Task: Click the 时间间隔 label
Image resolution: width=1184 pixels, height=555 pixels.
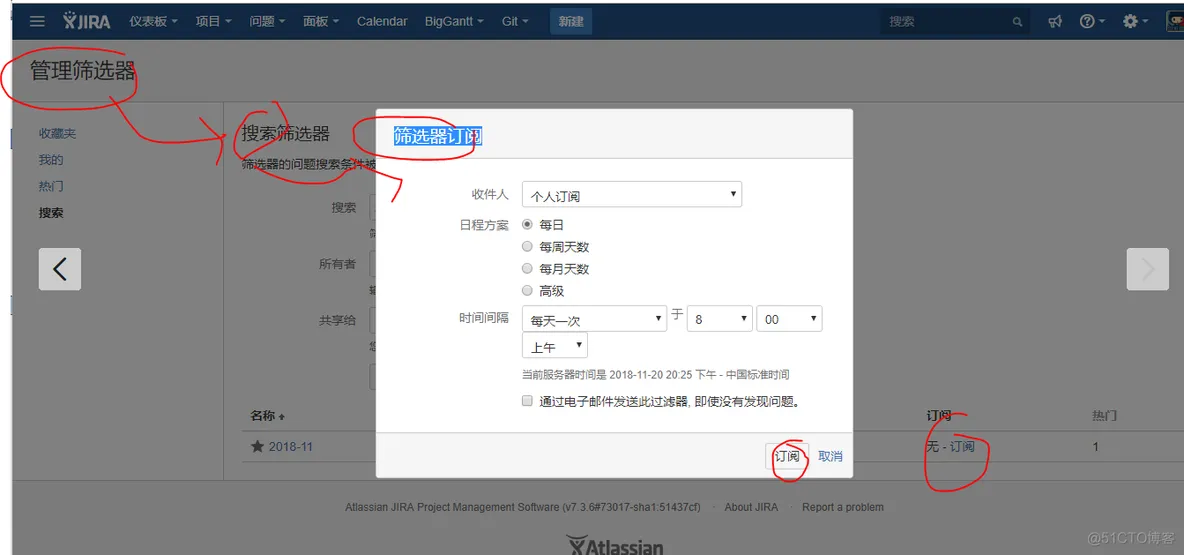Action: tap(484, 319)
